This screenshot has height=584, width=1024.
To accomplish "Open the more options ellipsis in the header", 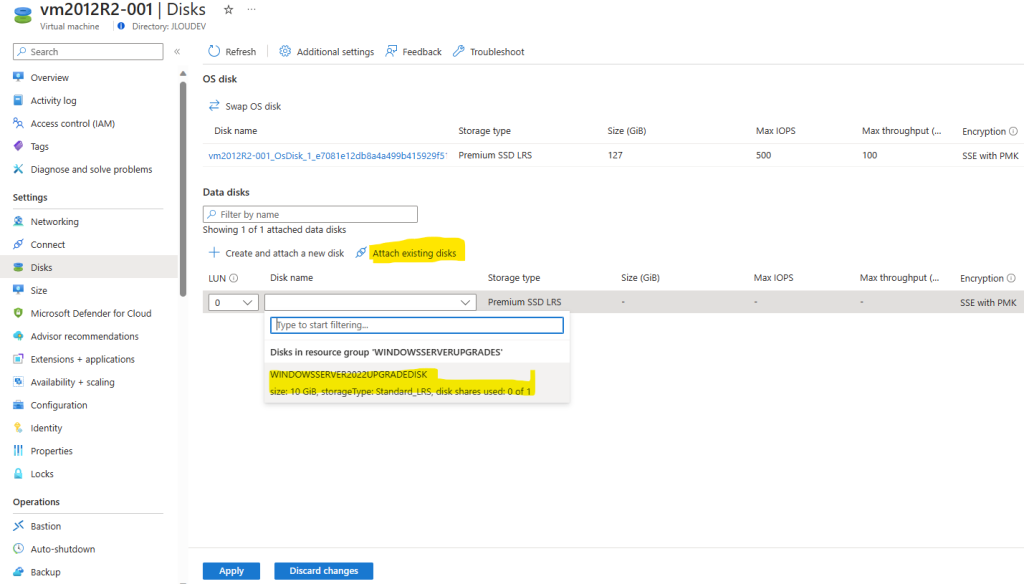I will click(251, 10).
